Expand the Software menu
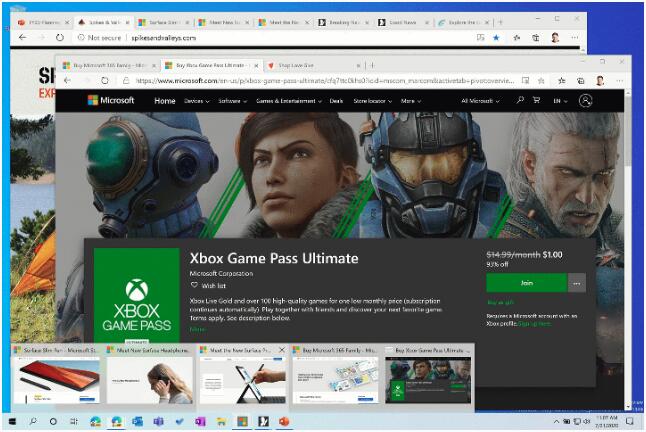Screen dimensions: 646x432 [232, 101]
